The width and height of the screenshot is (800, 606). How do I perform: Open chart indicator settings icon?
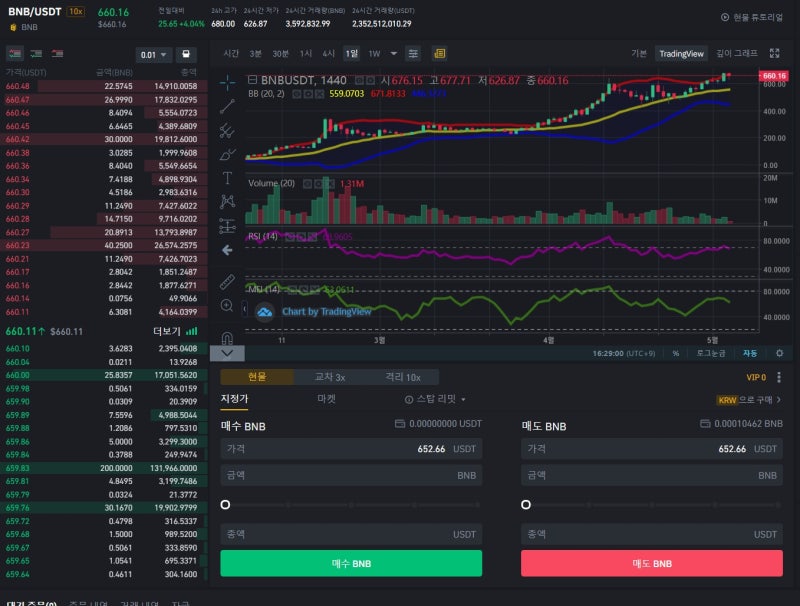click(x=413, y=54)
